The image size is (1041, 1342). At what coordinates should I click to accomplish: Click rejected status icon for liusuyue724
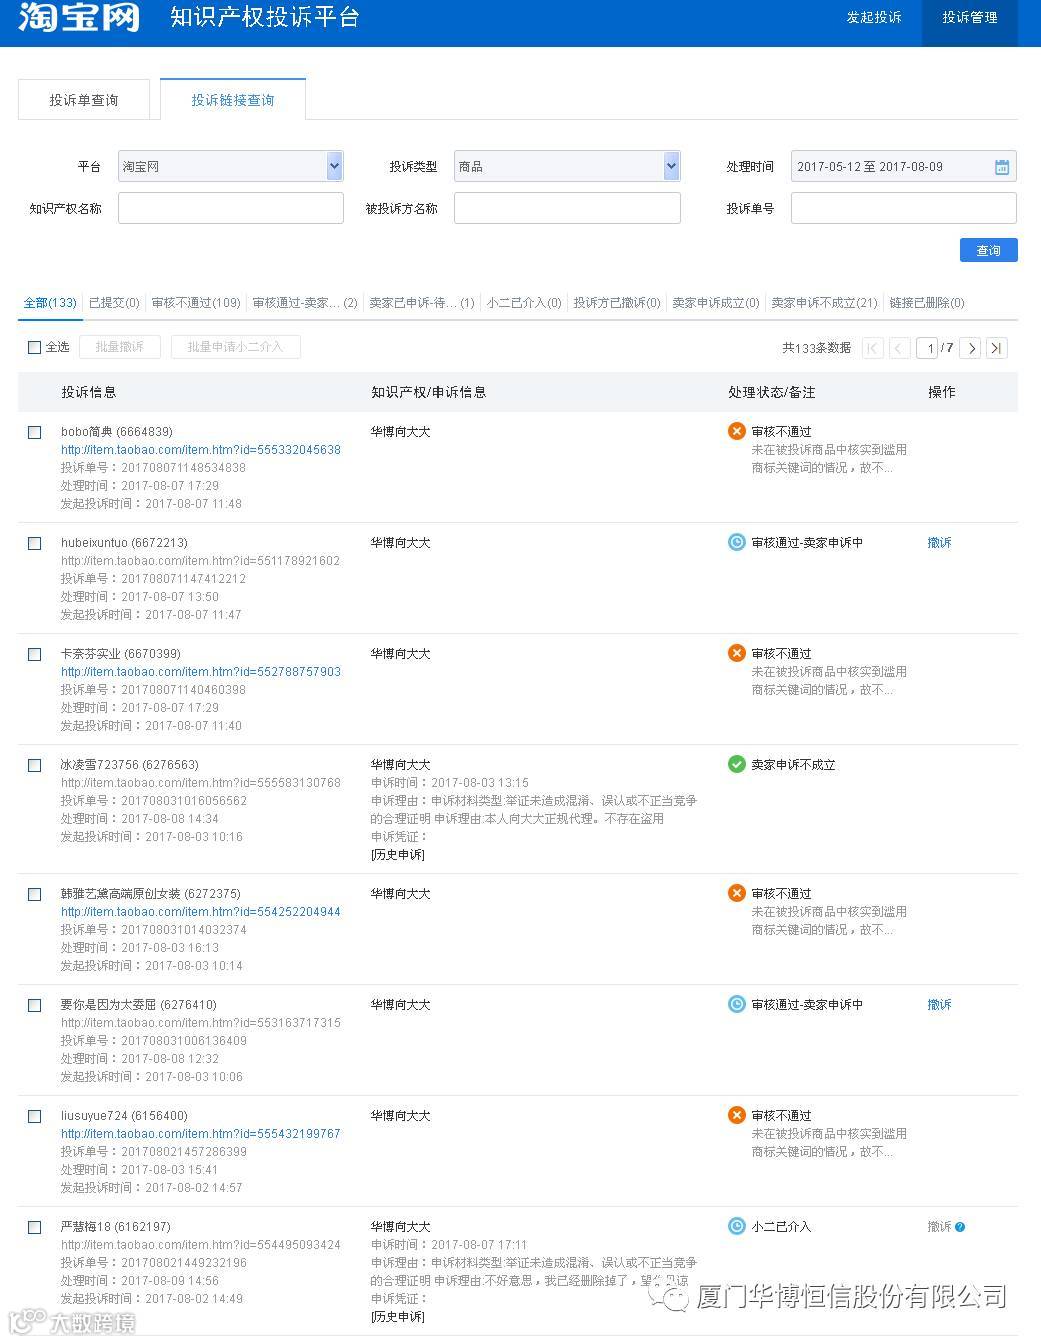click(737, 1115)
